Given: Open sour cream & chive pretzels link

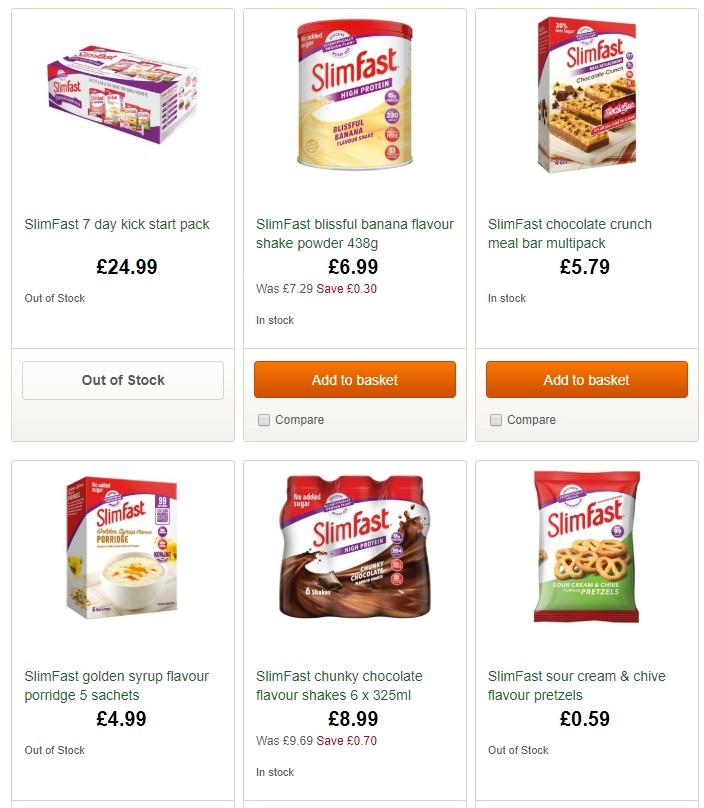Looking at the screenshot, I should 577,685.
